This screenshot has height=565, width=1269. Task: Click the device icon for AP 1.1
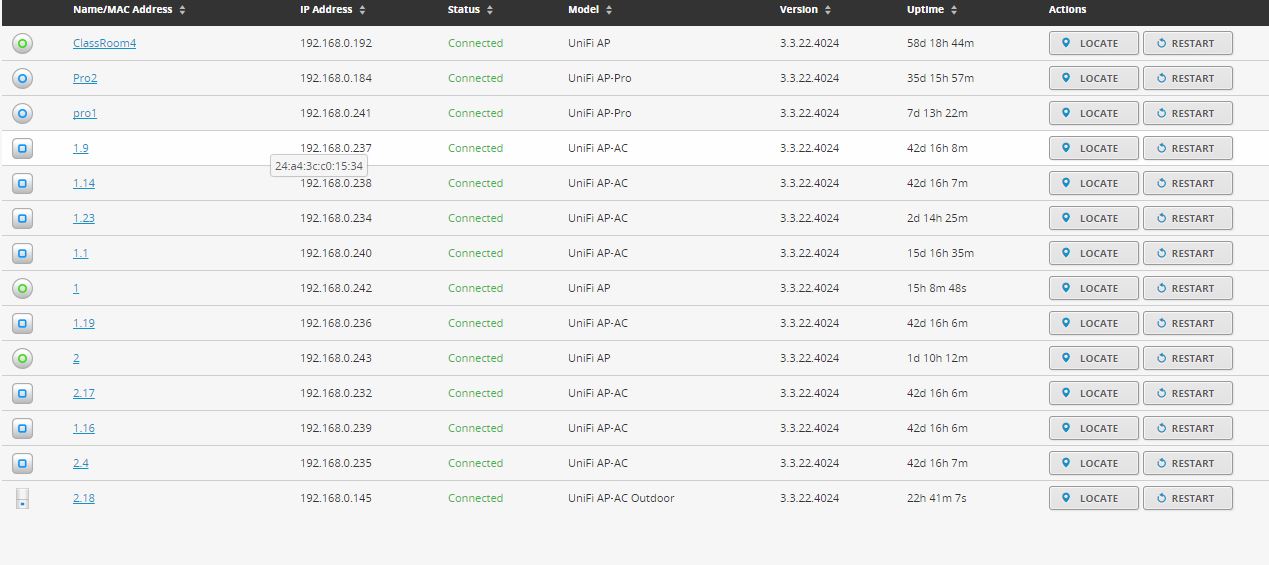click(23, 254)
